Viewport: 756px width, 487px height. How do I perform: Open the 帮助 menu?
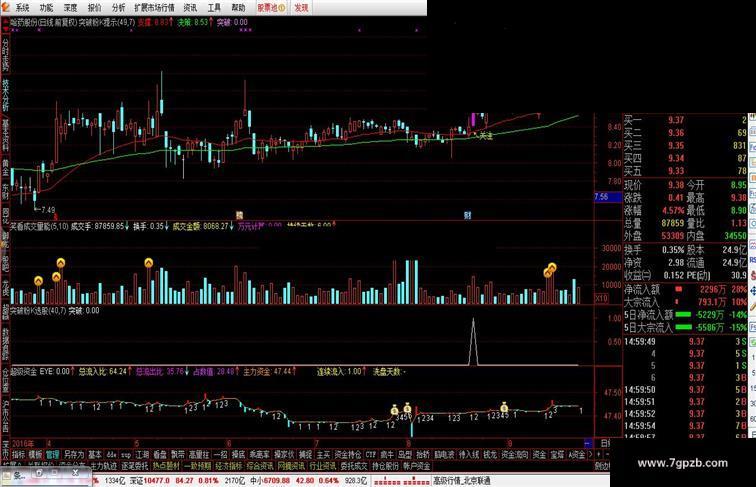[x=238, y=8]
